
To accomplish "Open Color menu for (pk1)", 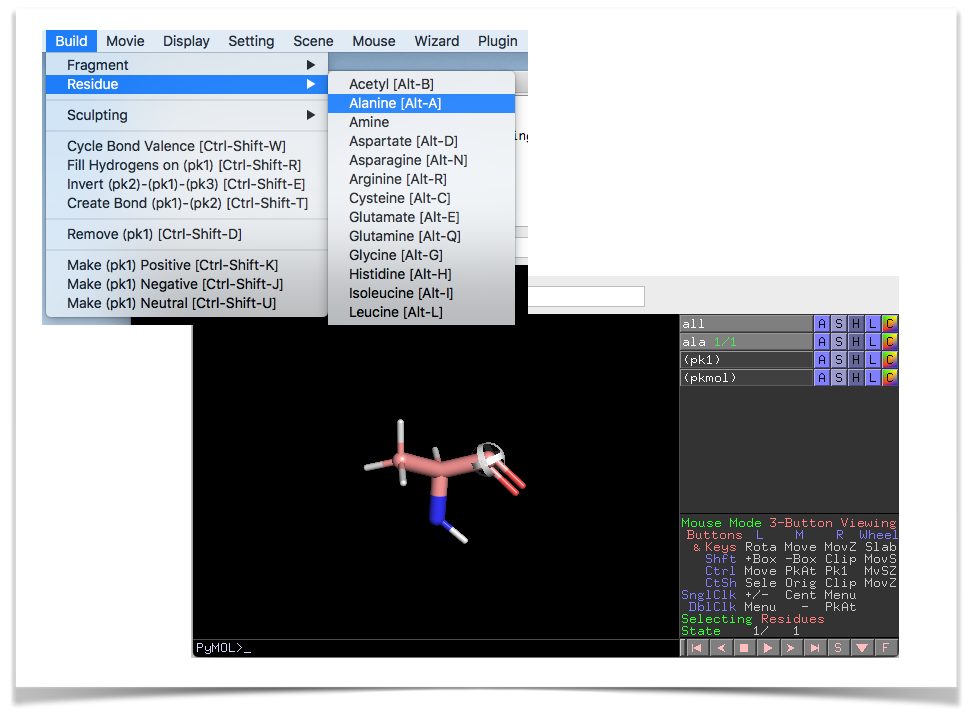I will pyautogui.click(x=890, y=359).
